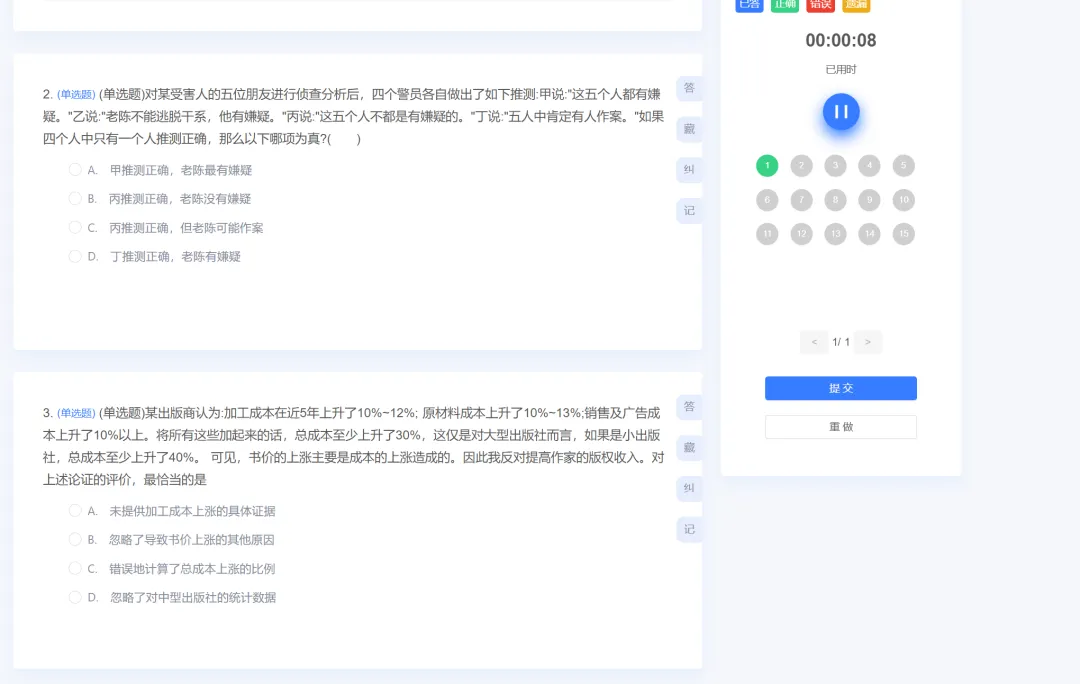Select option D '忽略了对中型出版社的统计数据'
The image size is (1080, 684).
point(75,597)
